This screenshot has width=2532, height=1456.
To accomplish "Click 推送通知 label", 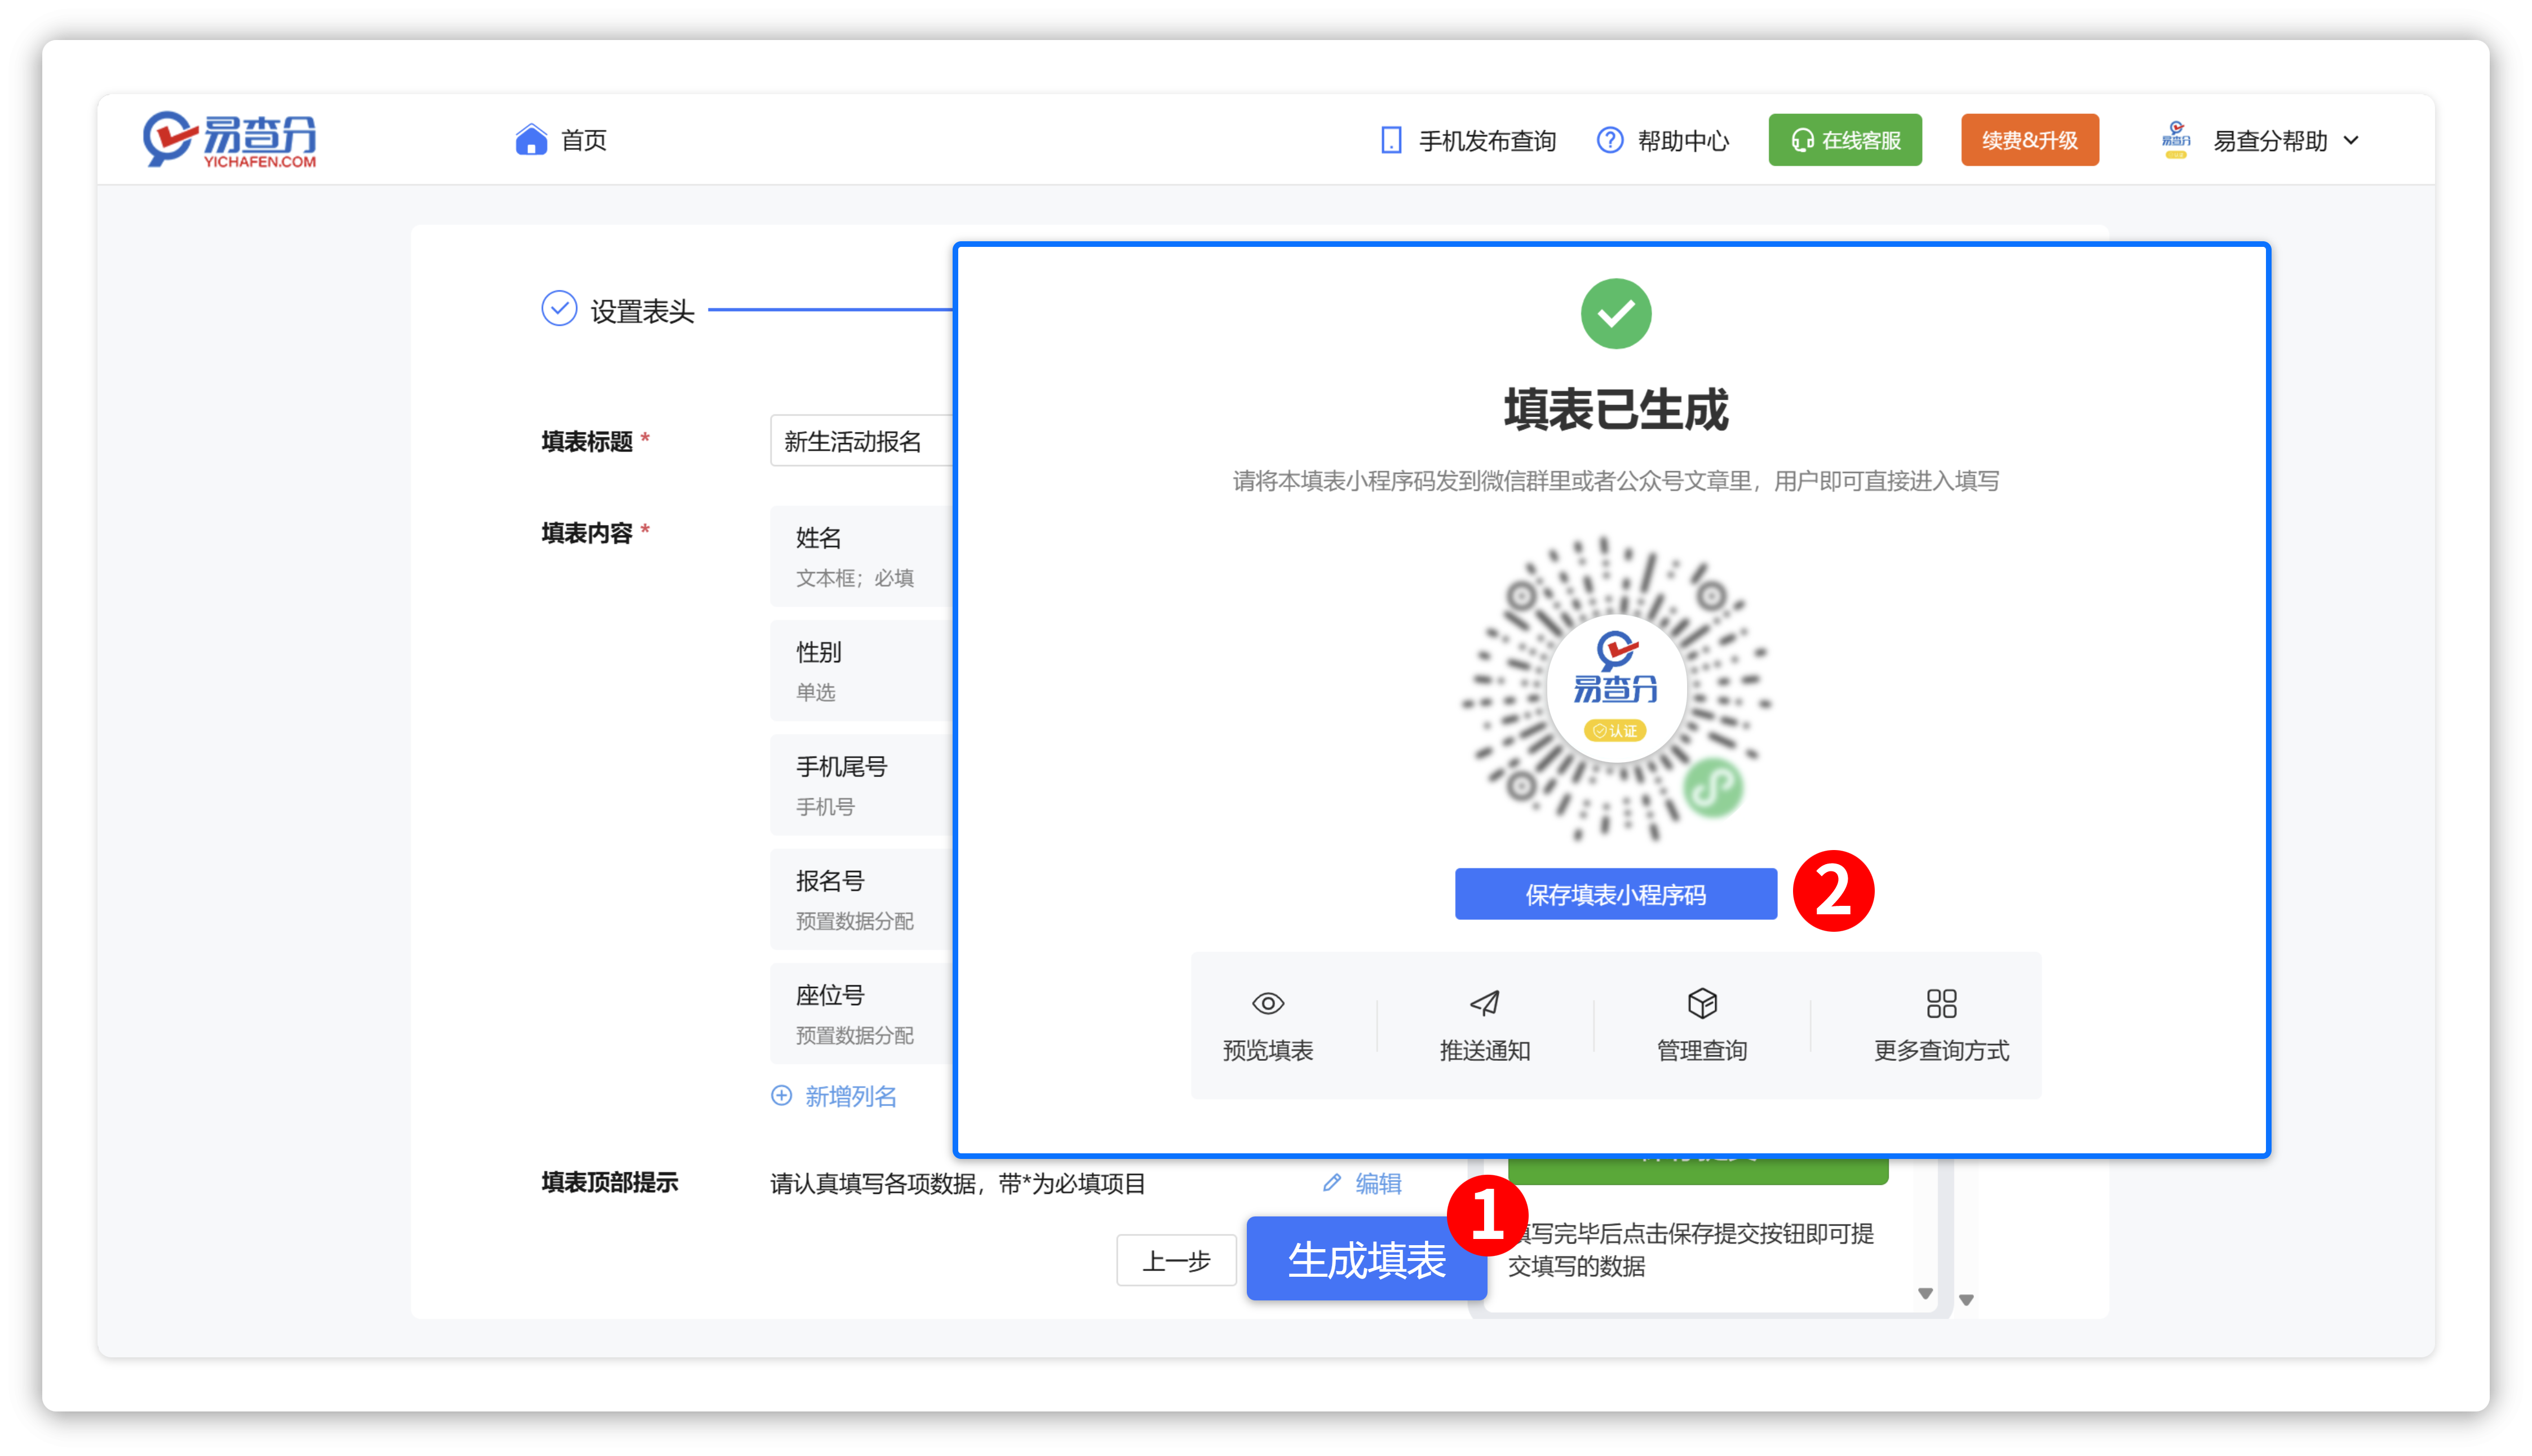I will (1484, 1051).
